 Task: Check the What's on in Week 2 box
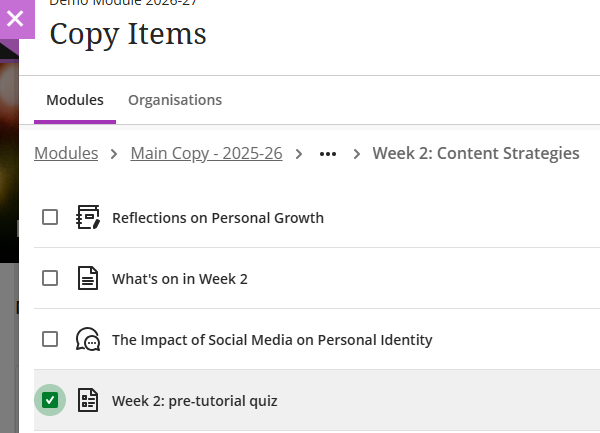(x=50, y=278)
